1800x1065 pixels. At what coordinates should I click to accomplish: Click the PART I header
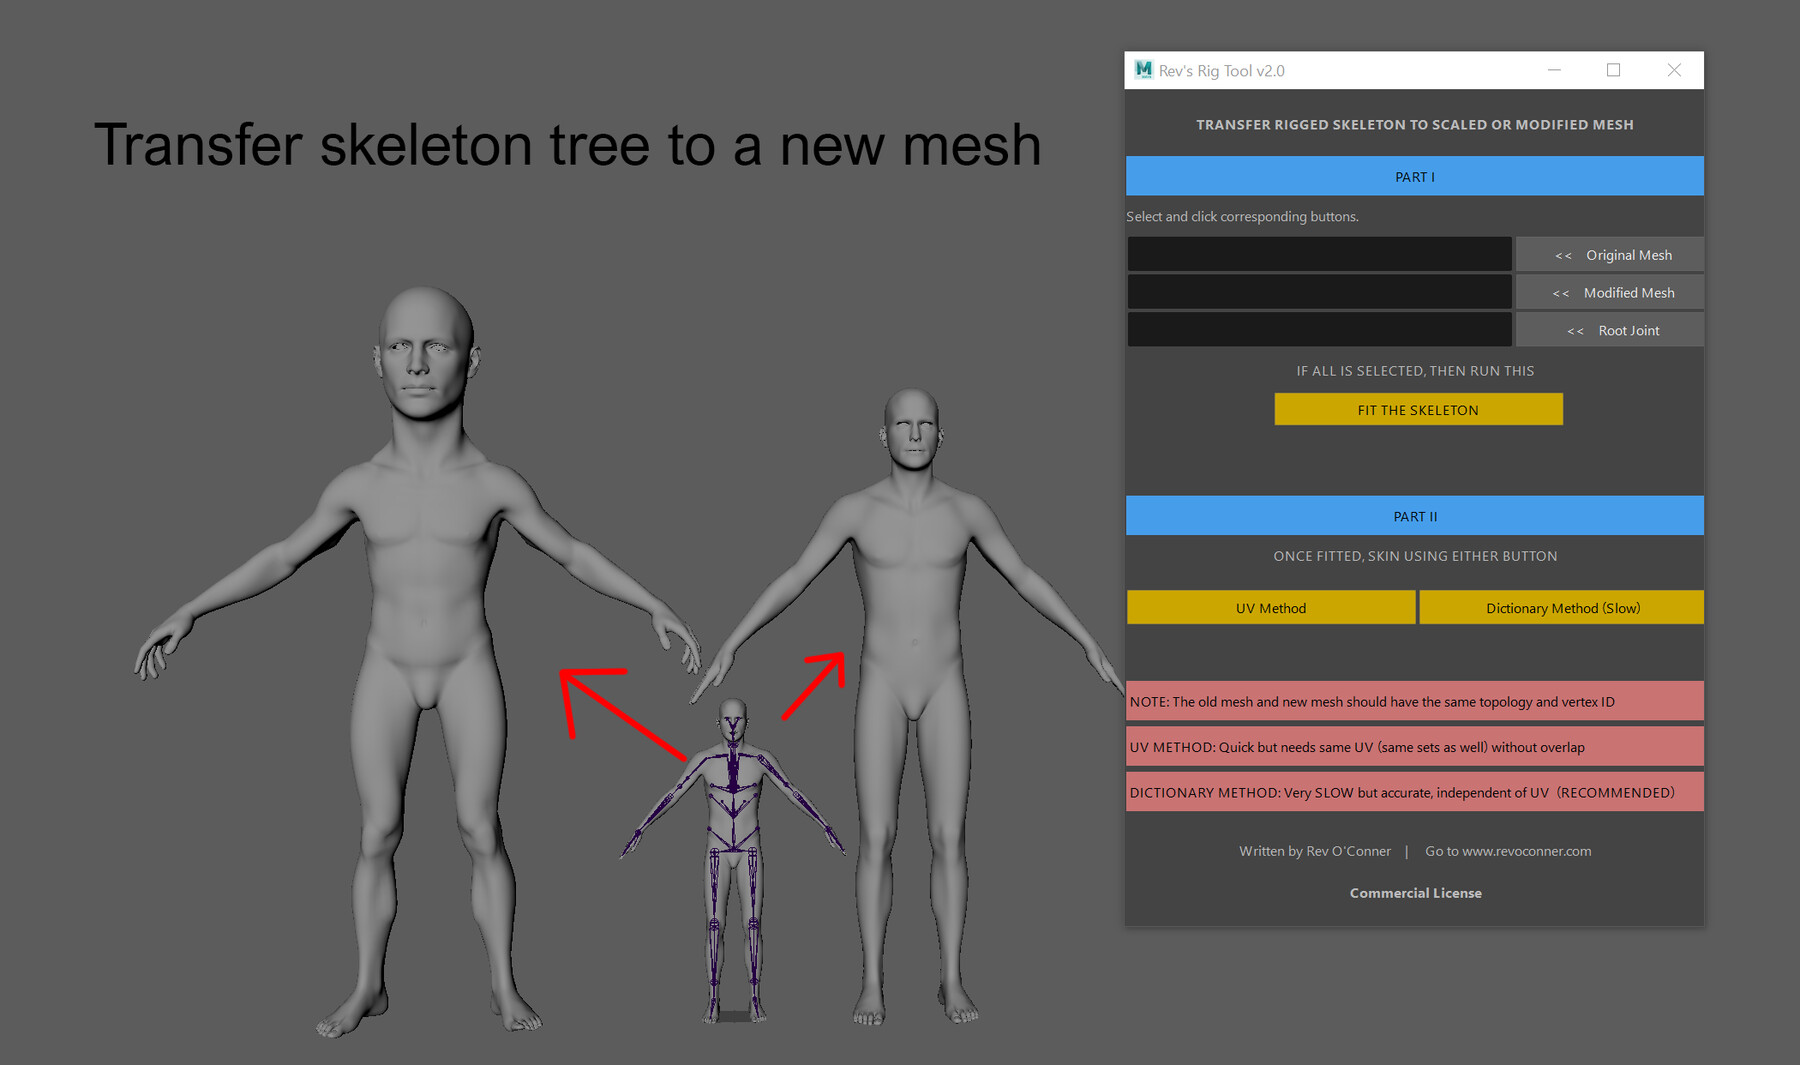(x=1414, y=176)
